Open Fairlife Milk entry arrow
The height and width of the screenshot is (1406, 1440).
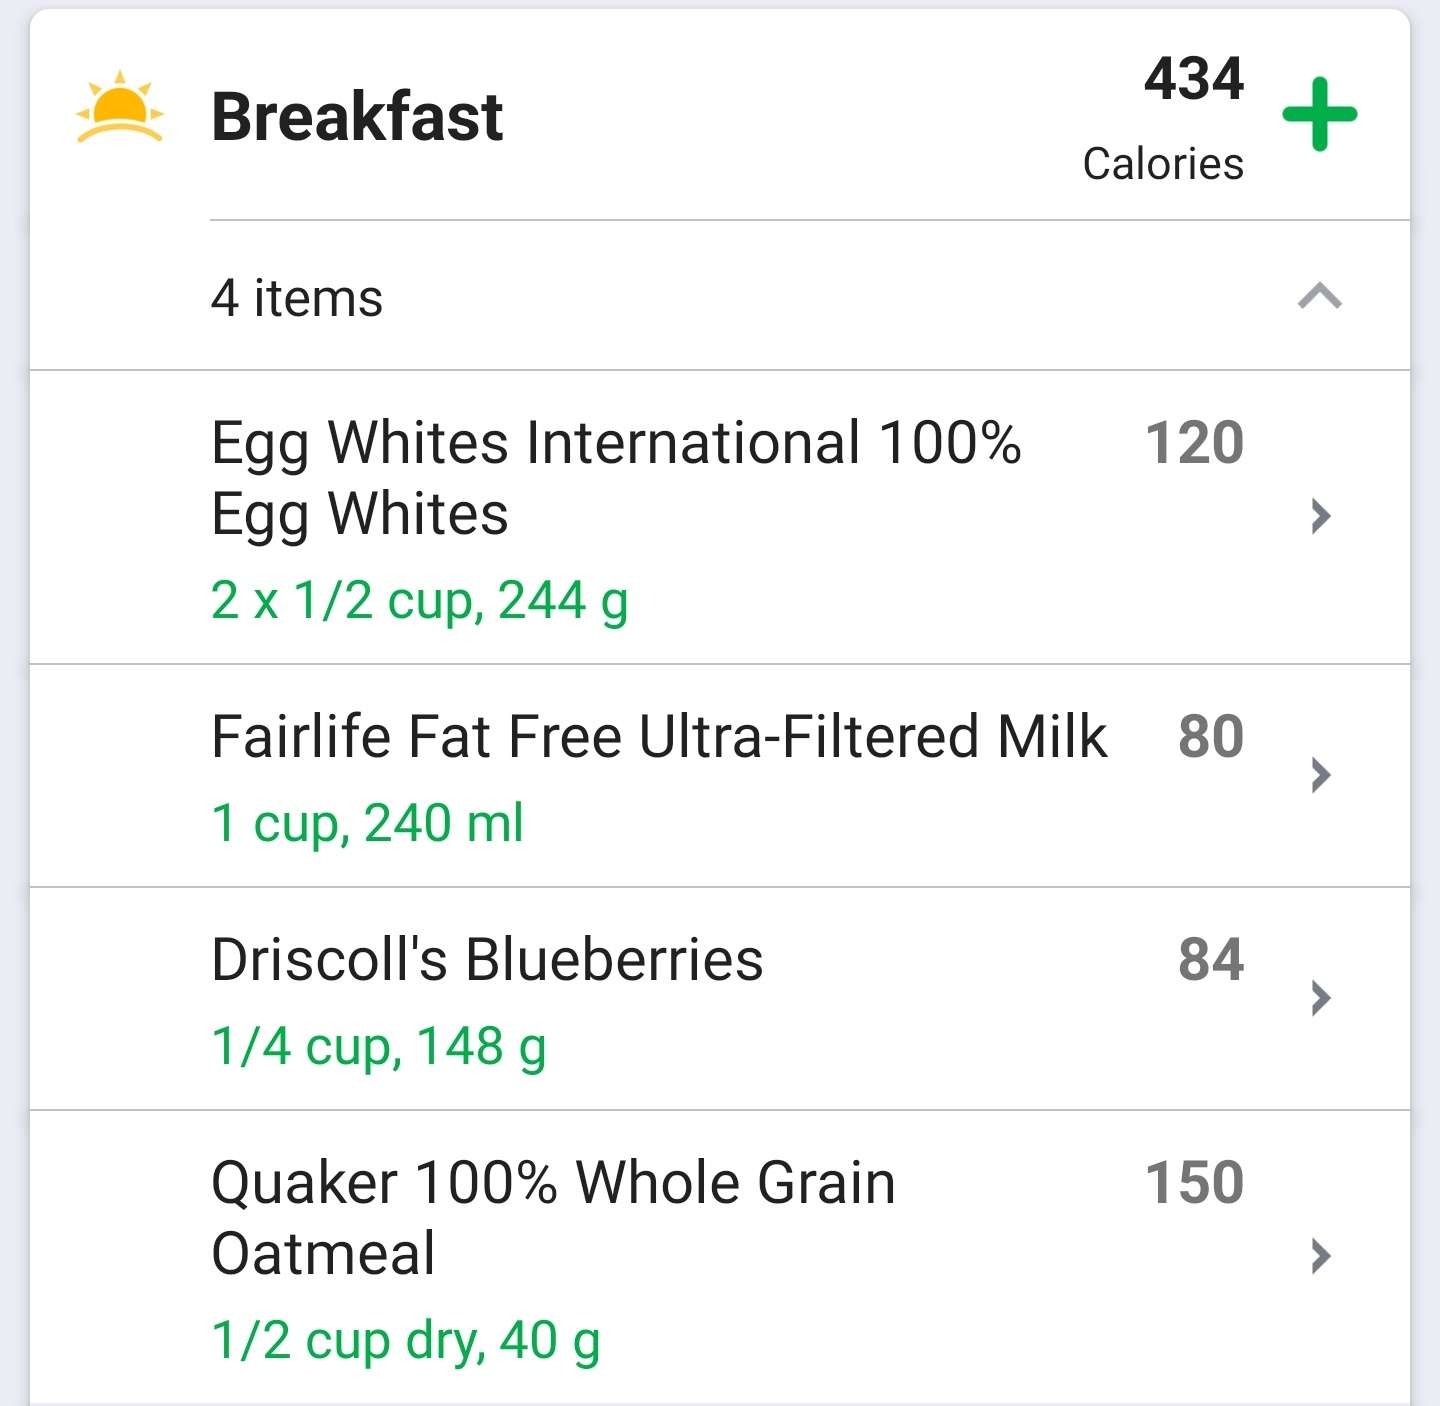(1320, 775)
